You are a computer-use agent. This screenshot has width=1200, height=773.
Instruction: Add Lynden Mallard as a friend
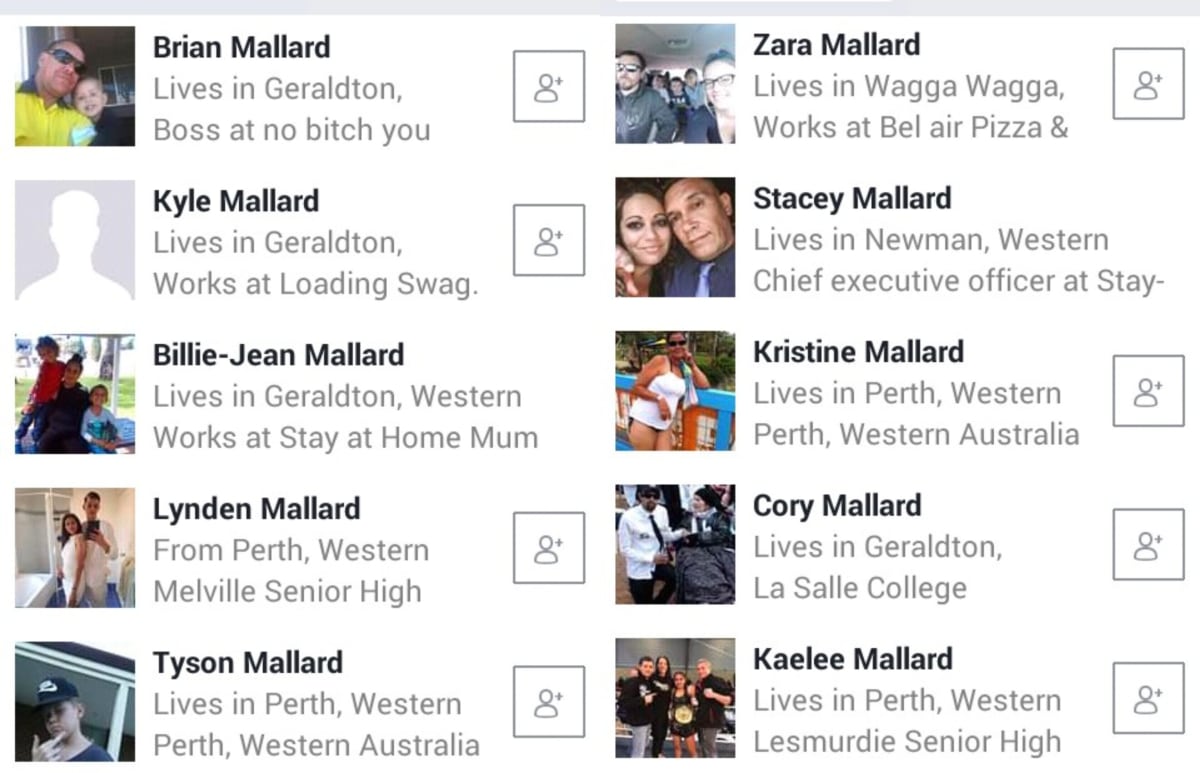coord(549,548)
